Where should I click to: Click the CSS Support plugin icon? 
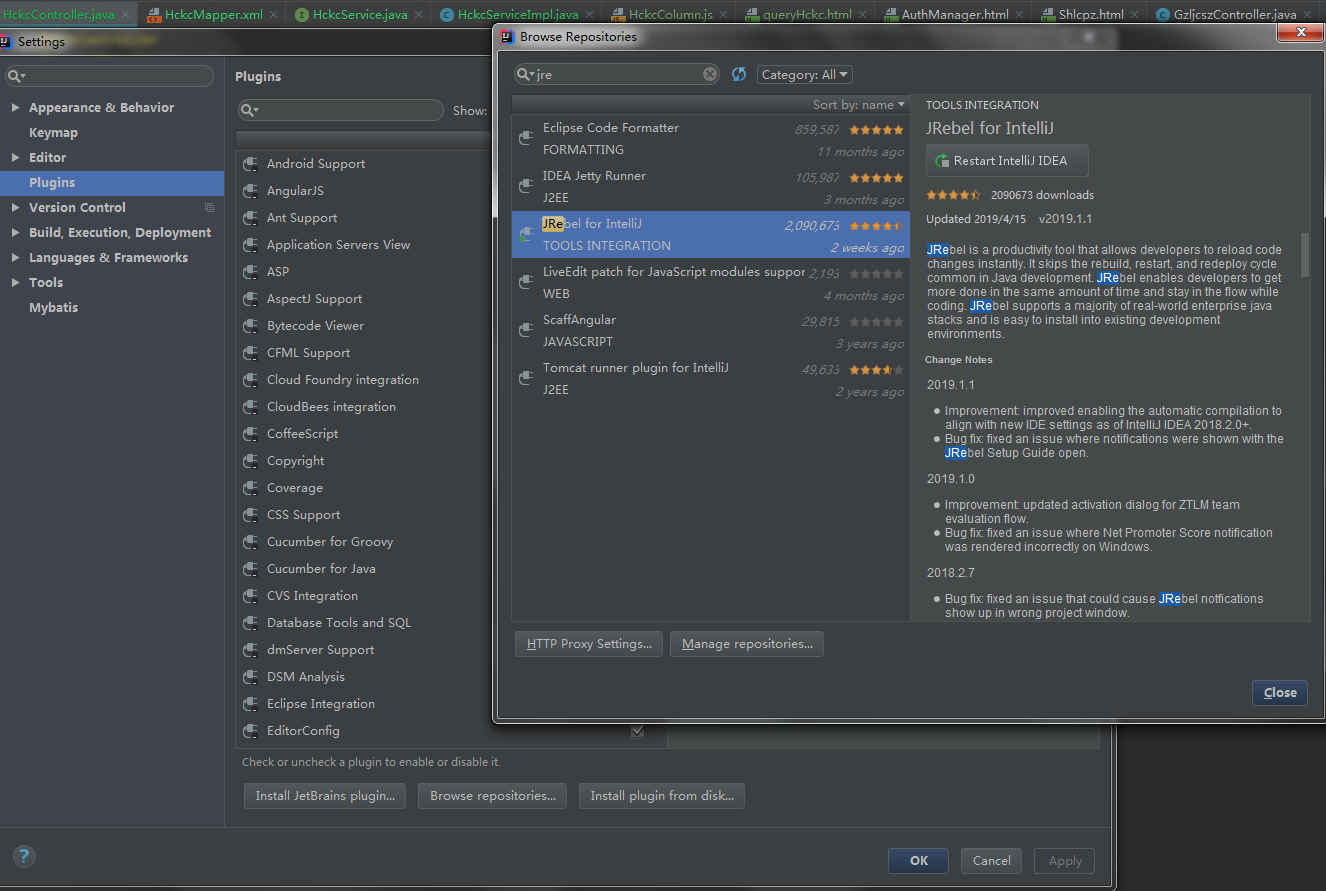[x=250, y=515]
